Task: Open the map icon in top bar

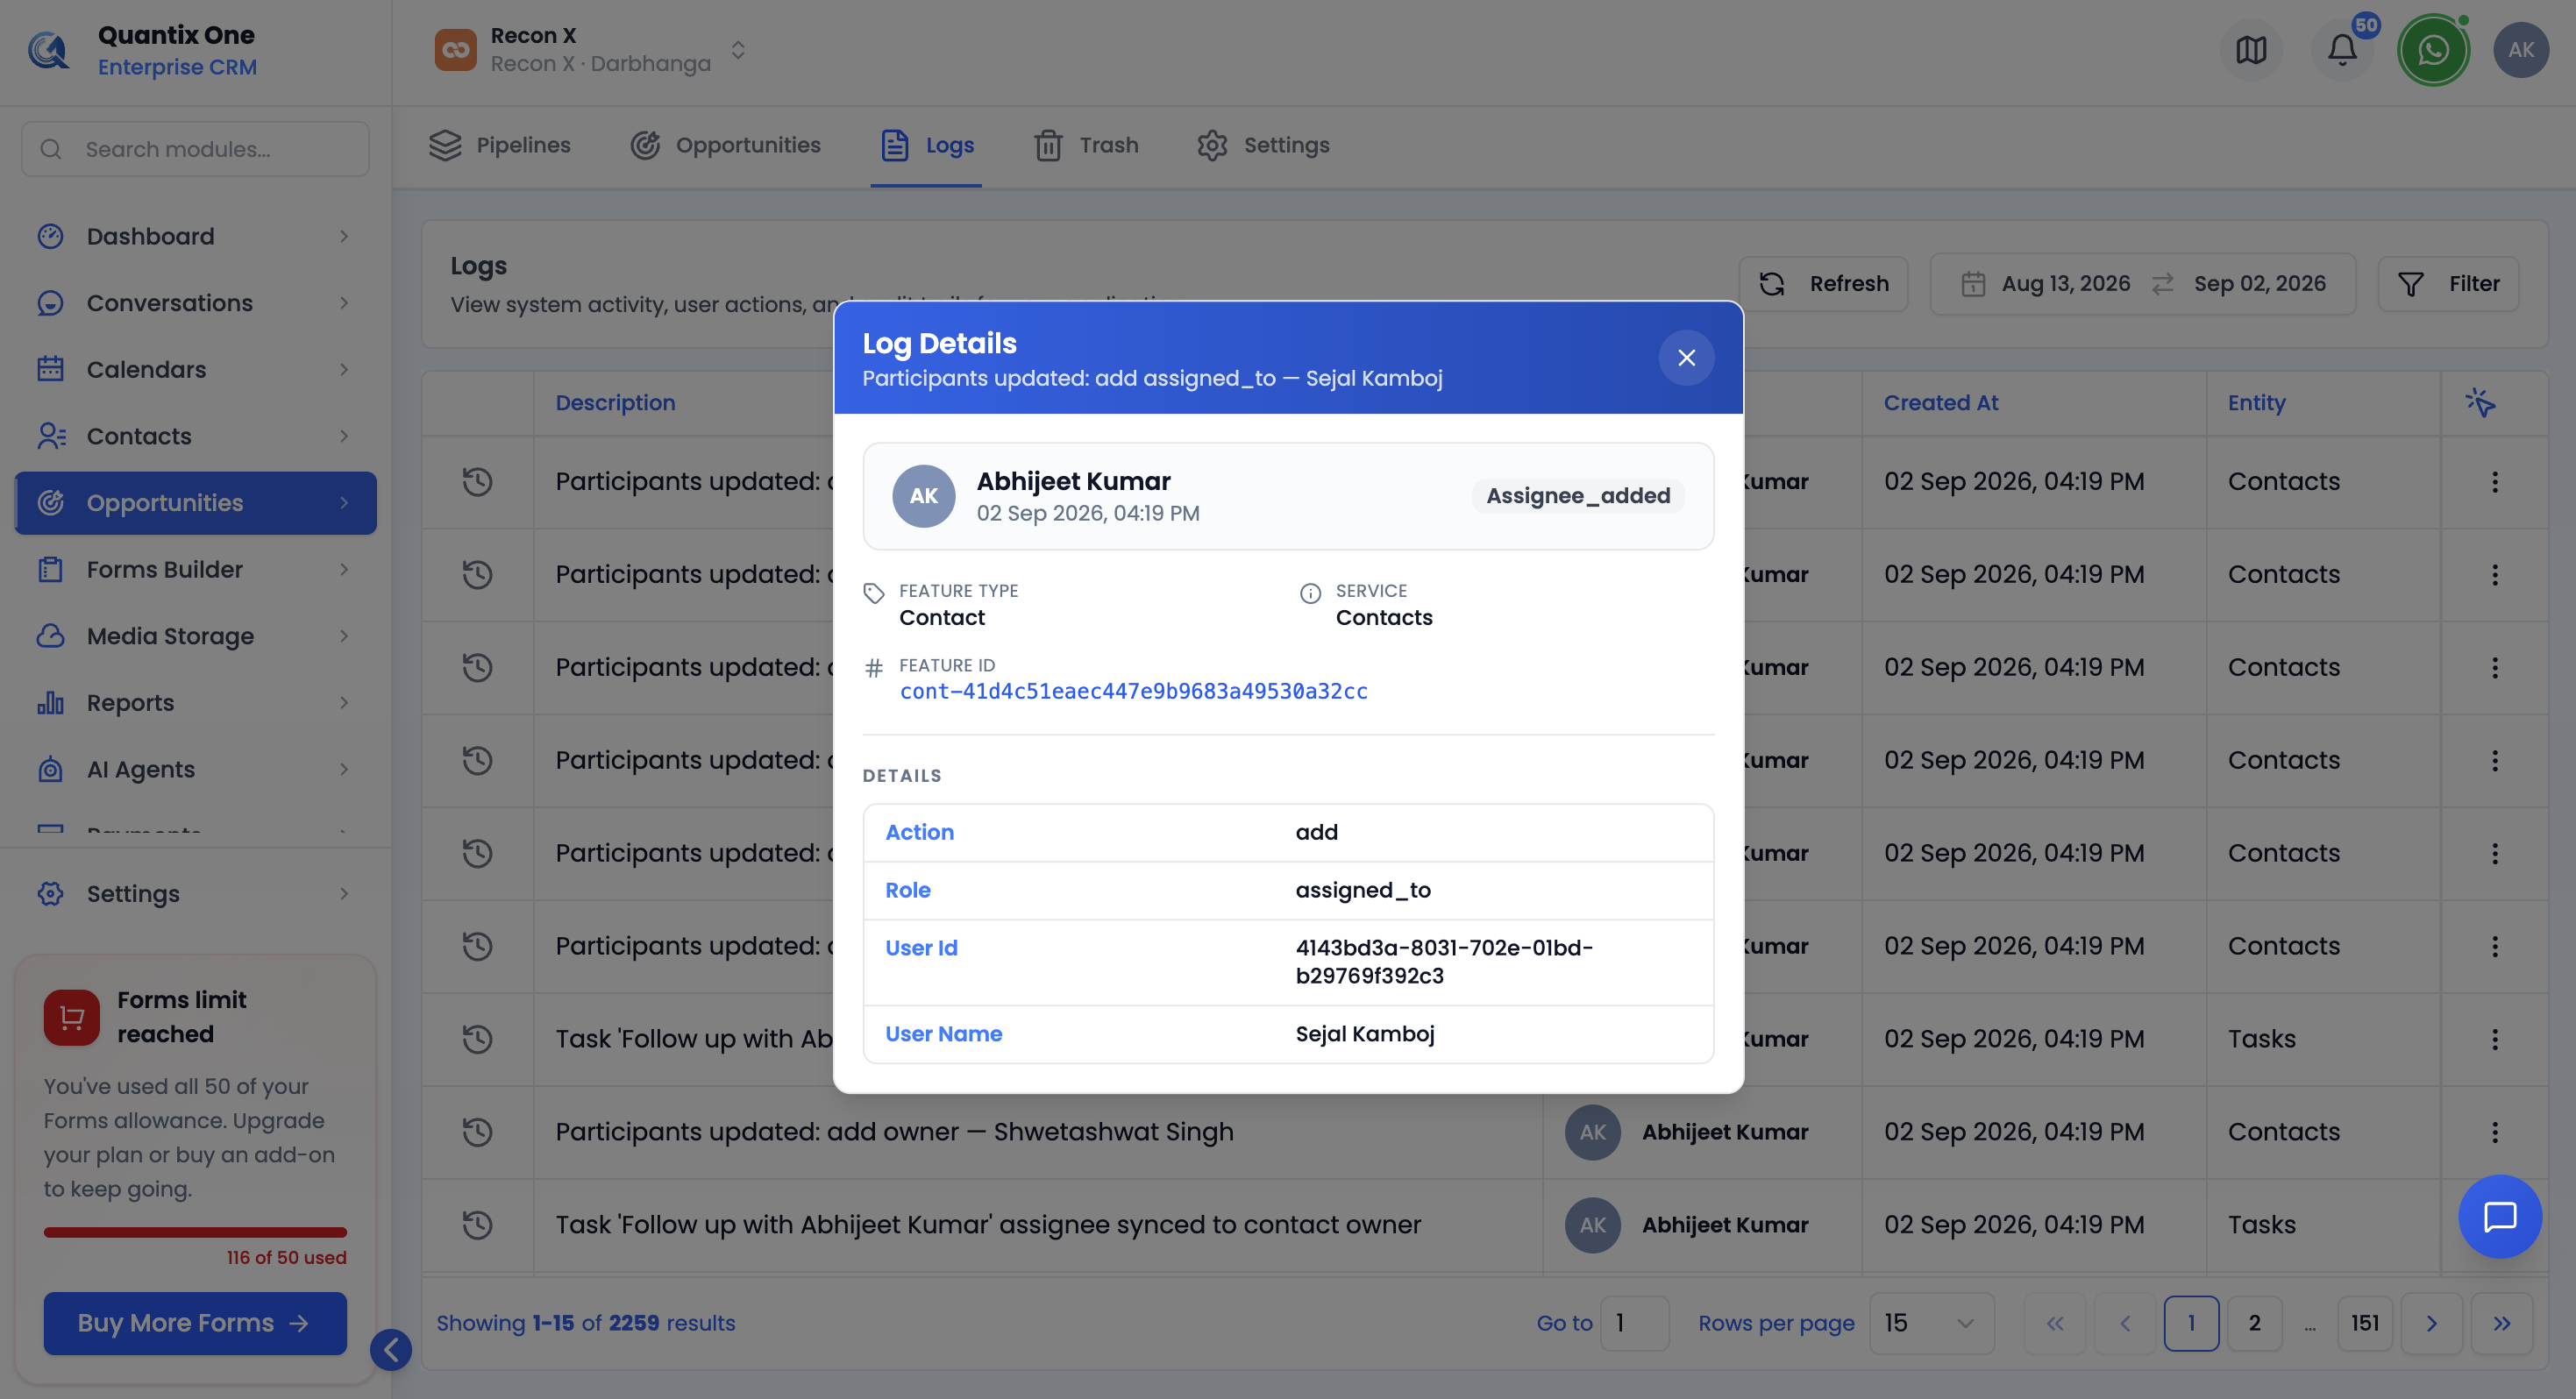Action: pyautogui.click(x=2251, y=50)
